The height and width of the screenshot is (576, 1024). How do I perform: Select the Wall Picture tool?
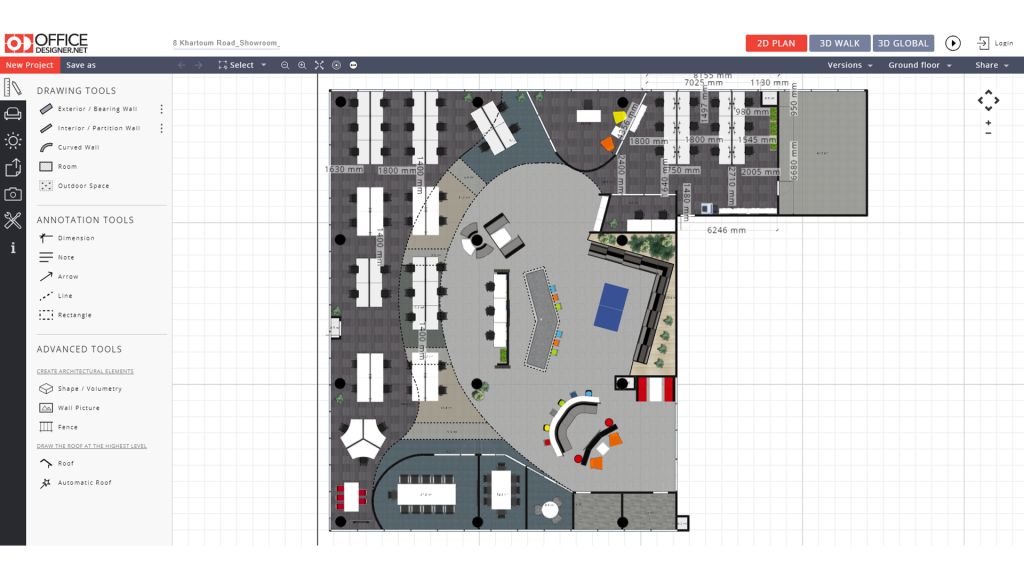tap(69, 408)
